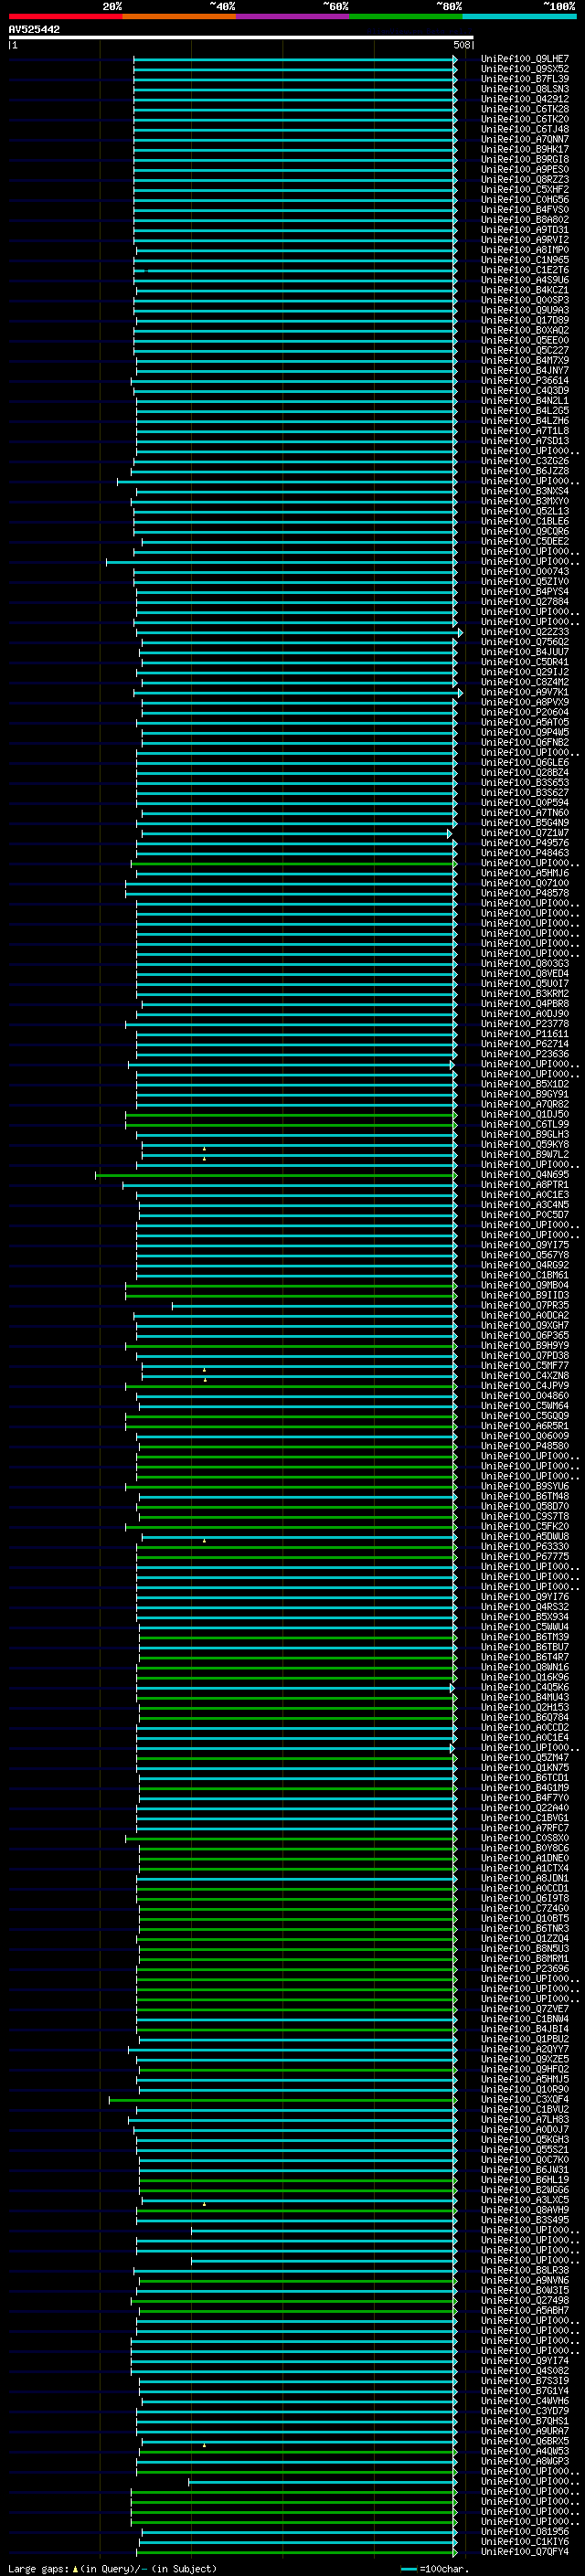Select the UniRef100_Q00SP3 label
Screen dimensions: 585x2576
pos(524,300)
